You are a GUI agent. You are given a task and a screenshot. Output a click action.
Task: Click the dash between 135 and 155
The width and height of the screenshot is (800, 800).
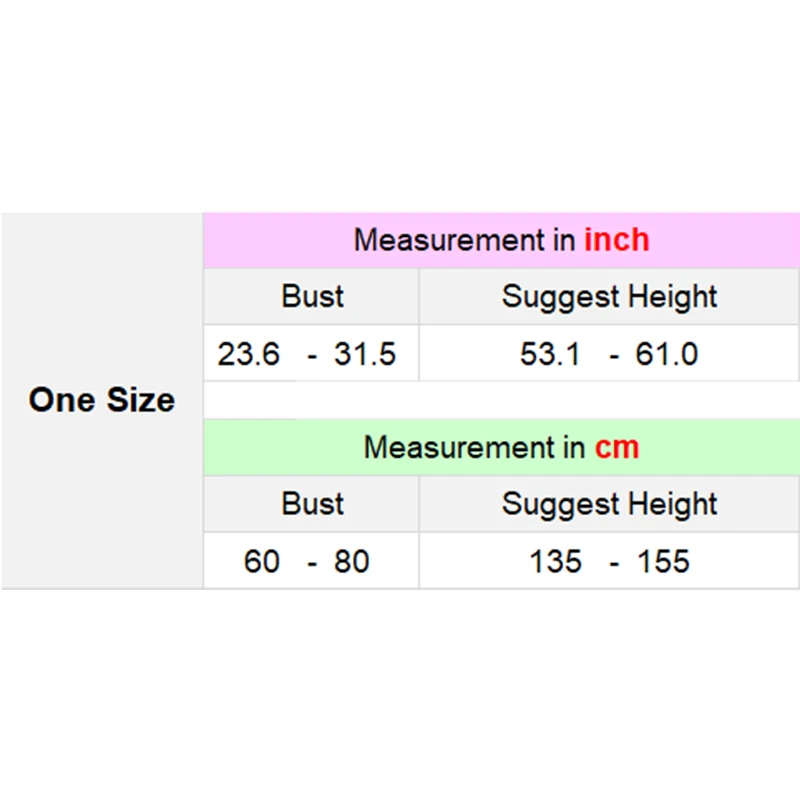coord(617,562)
